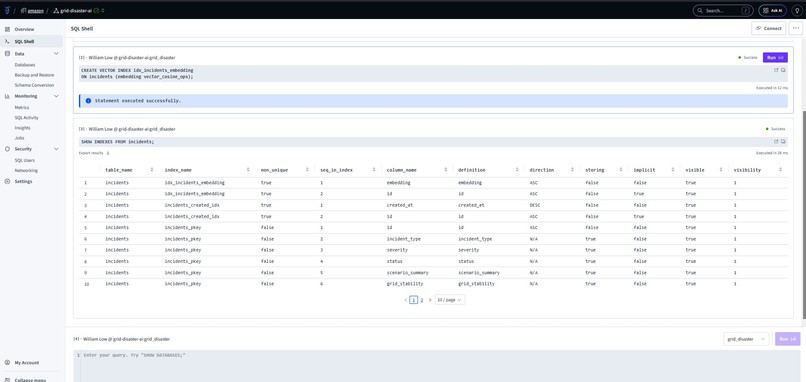Sort by column_name column

[446, 170]
